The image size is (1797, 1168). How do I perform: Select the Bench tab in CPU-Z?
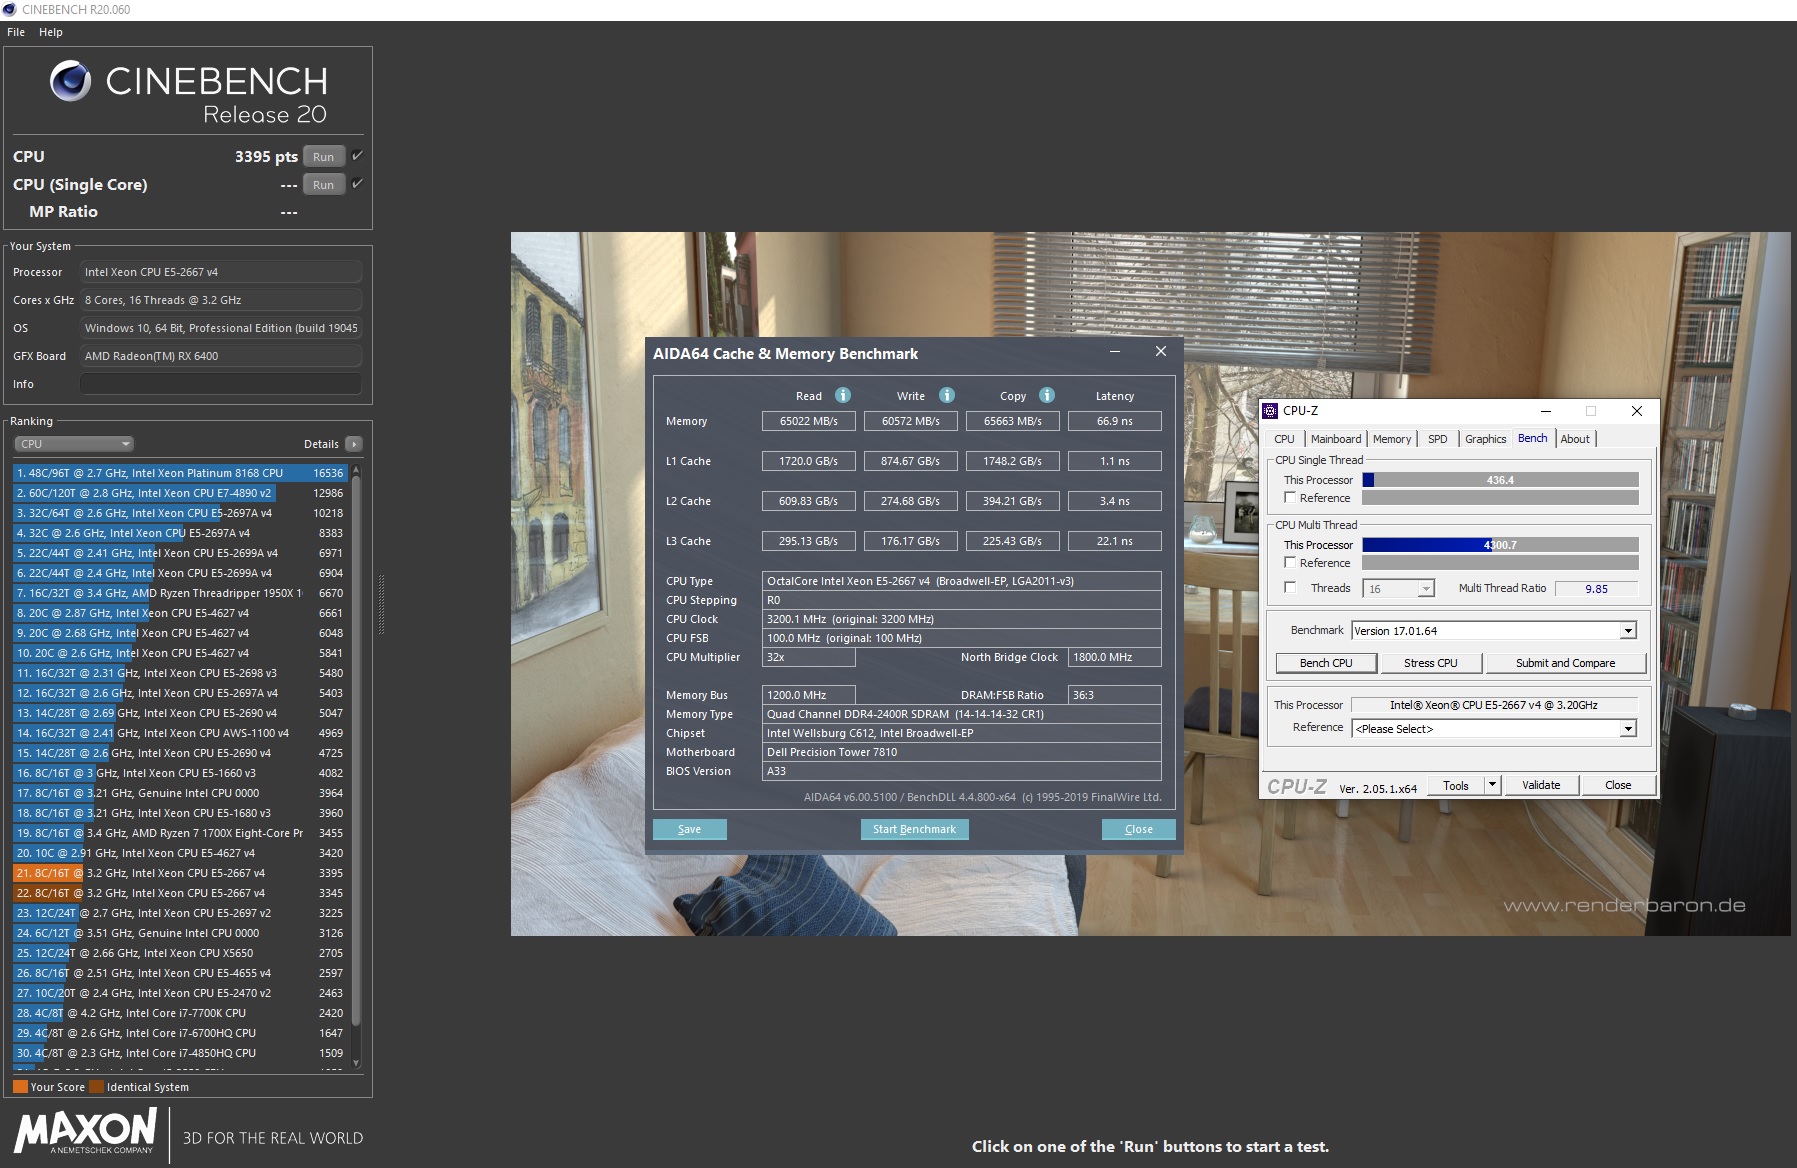1532,438
